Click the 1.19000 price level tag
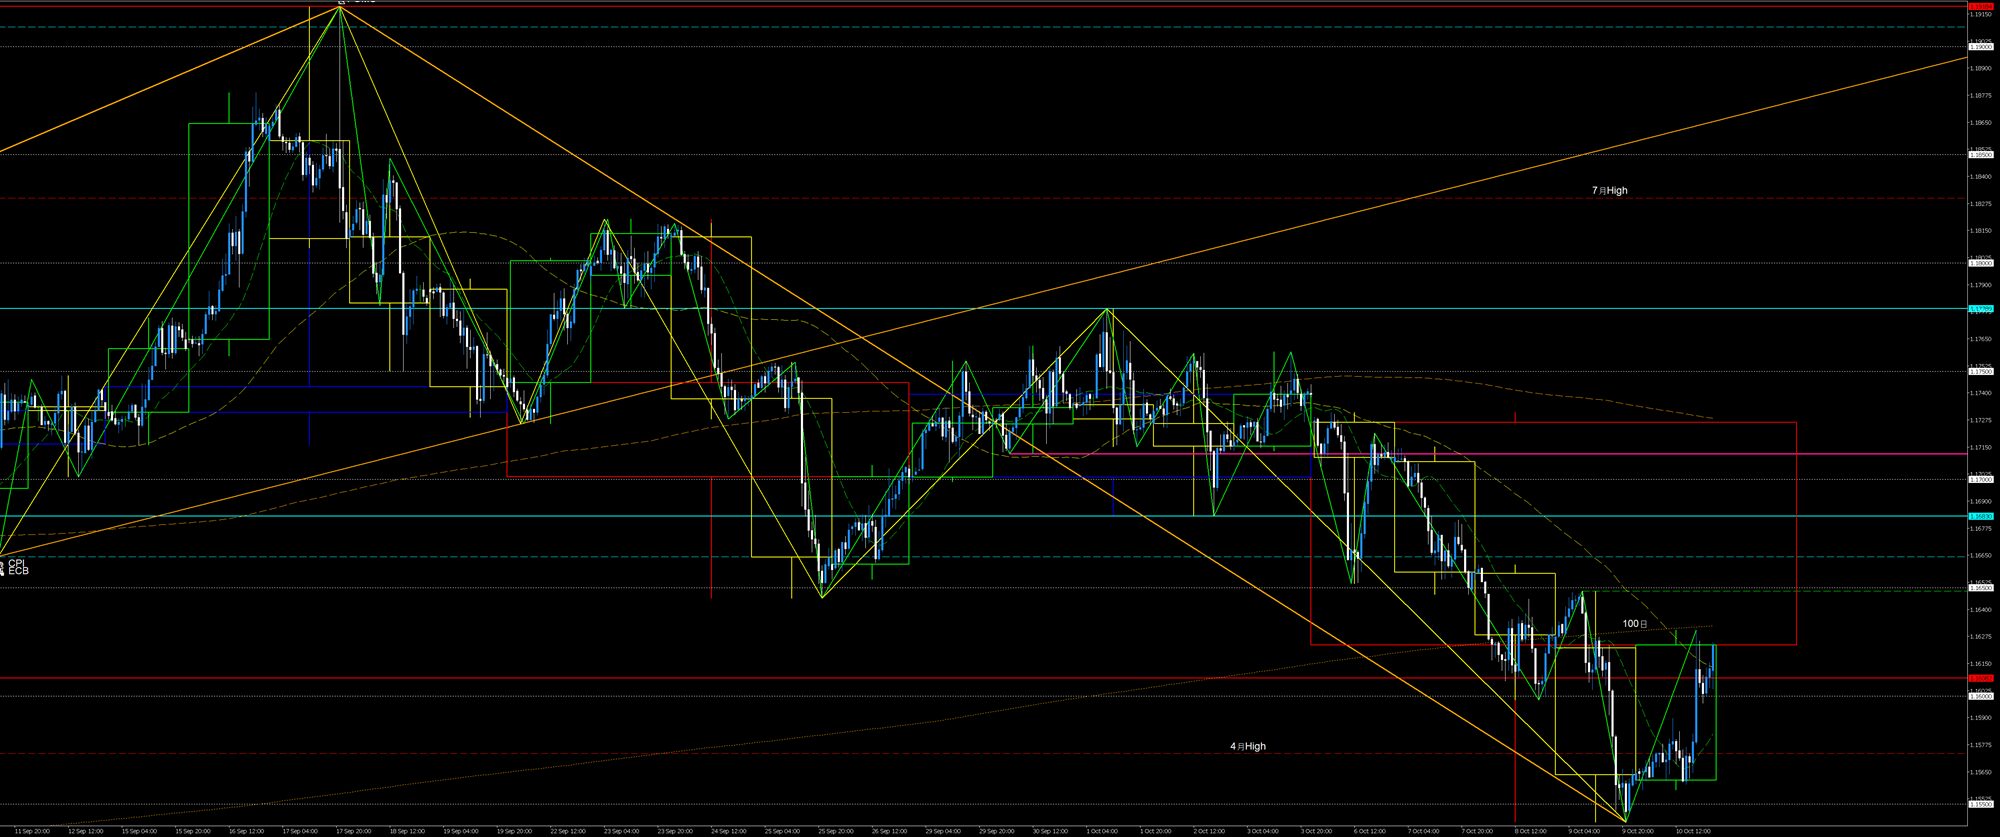Image resolution: width=2000 pixels, height=837 pixels. 1980,47
